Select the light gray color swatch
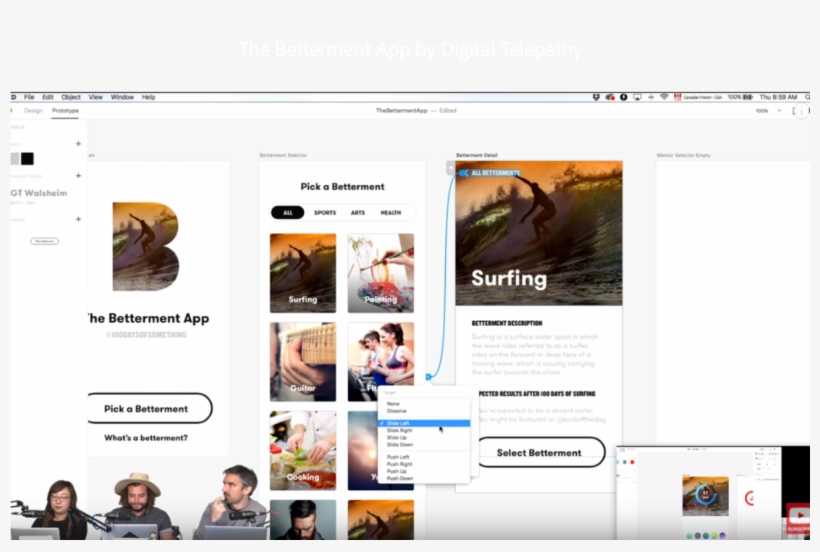This screenshot has width=820, height=552. click(15, 159)
